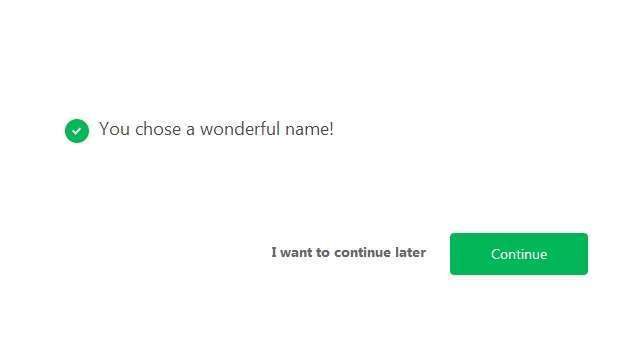The image size is (633, 361).
Task: Confirm the chosen name using Continue
Action: [x=519, y=254]
